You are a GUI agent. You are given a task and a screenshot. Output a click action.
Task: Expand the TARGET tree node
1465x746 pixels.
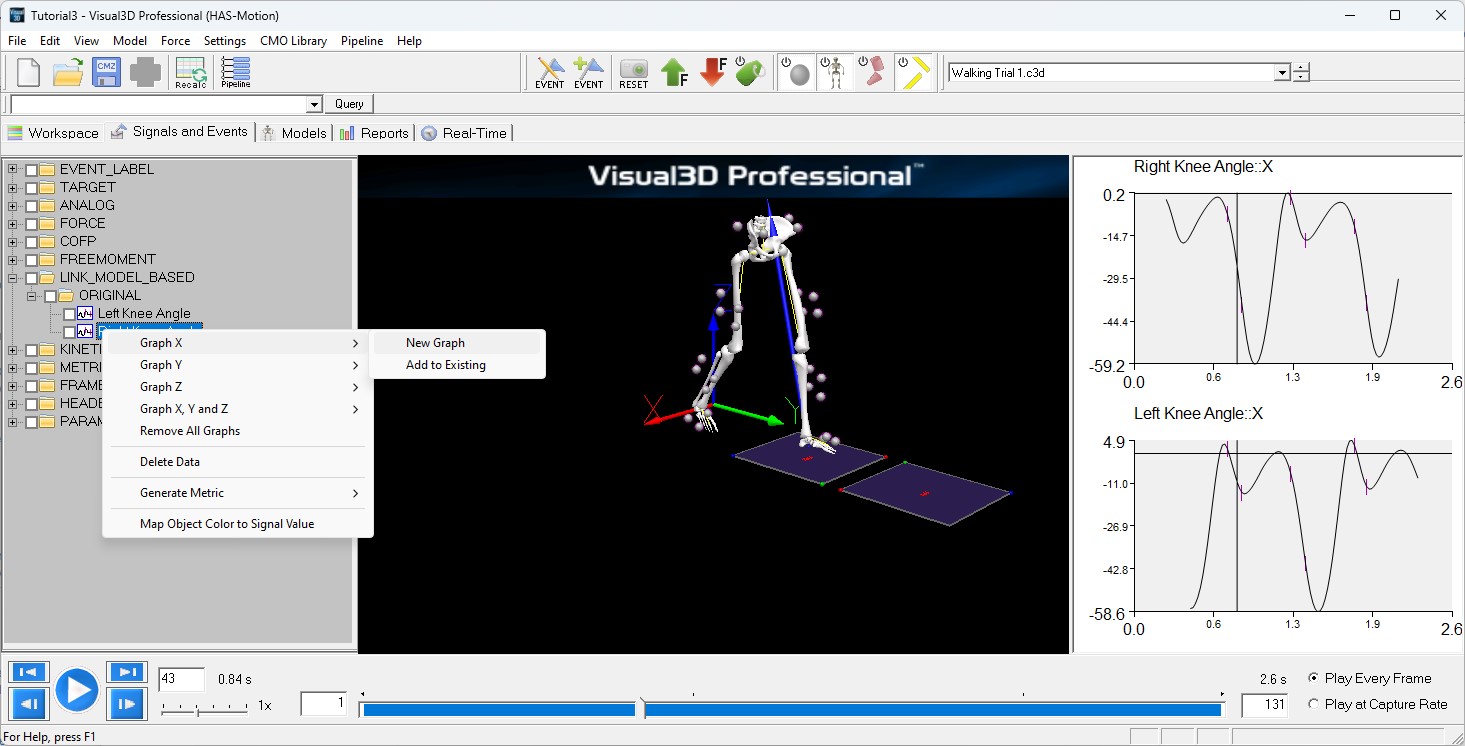coord(13,187)
